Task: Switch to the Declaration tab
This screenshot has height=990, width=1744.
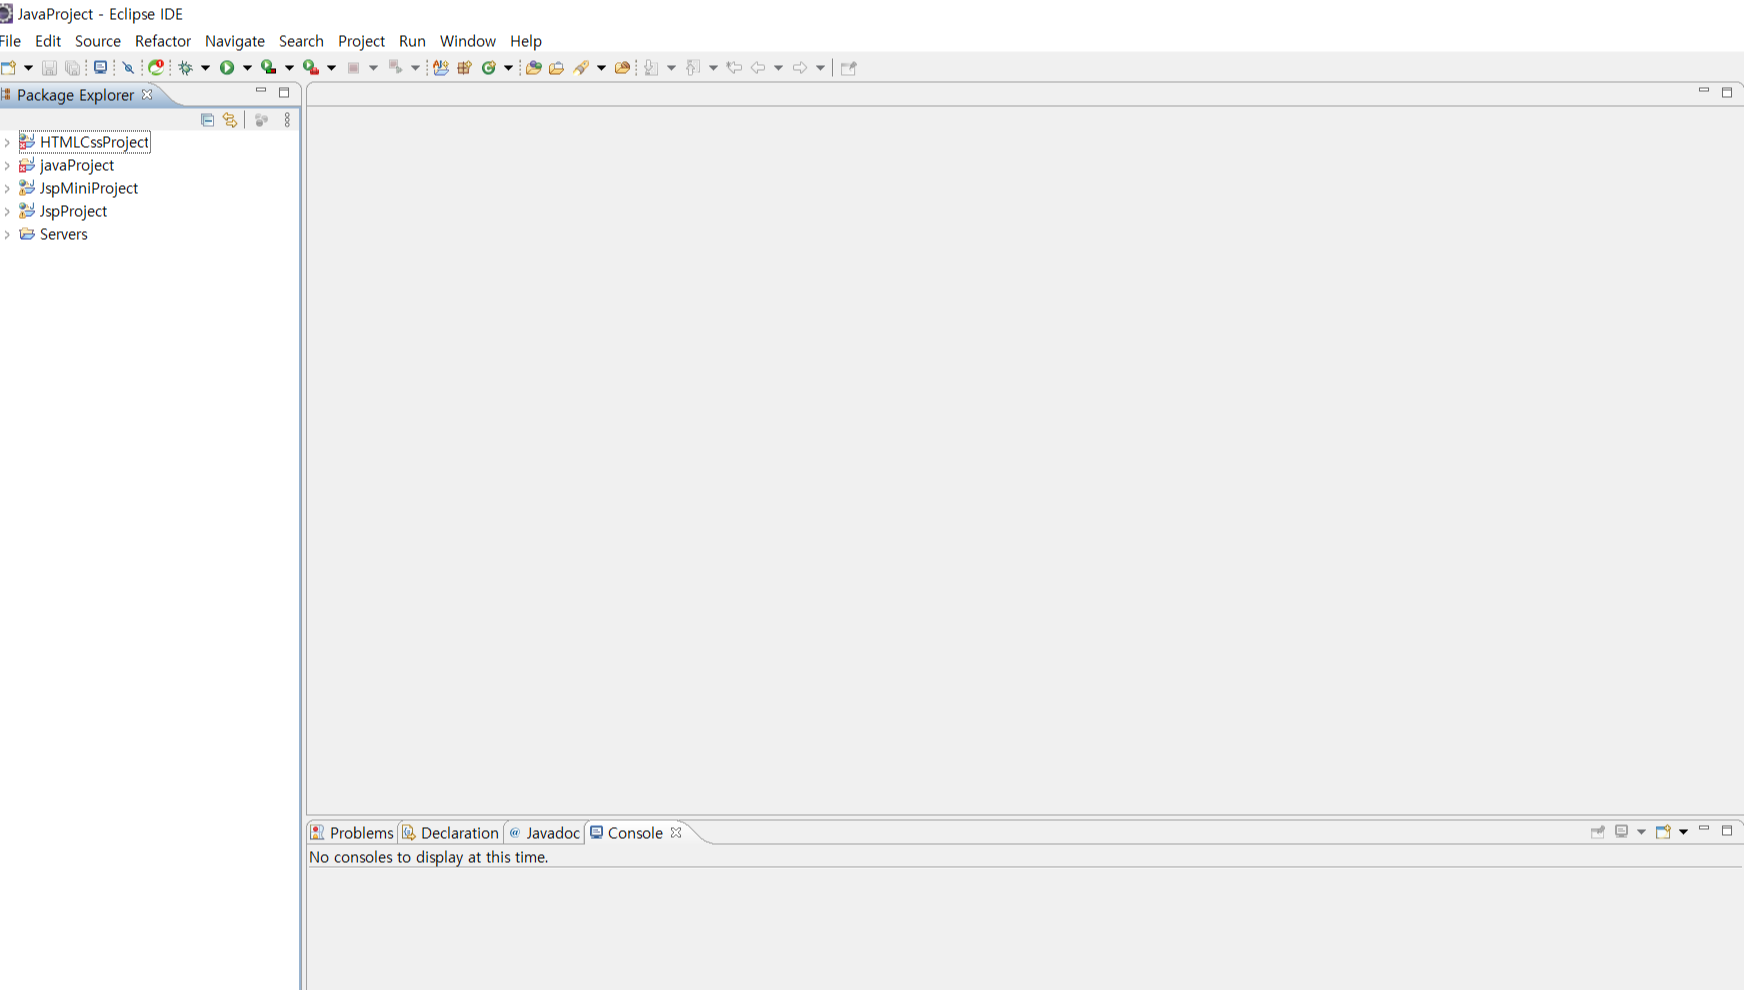Action: click(450, 833)
